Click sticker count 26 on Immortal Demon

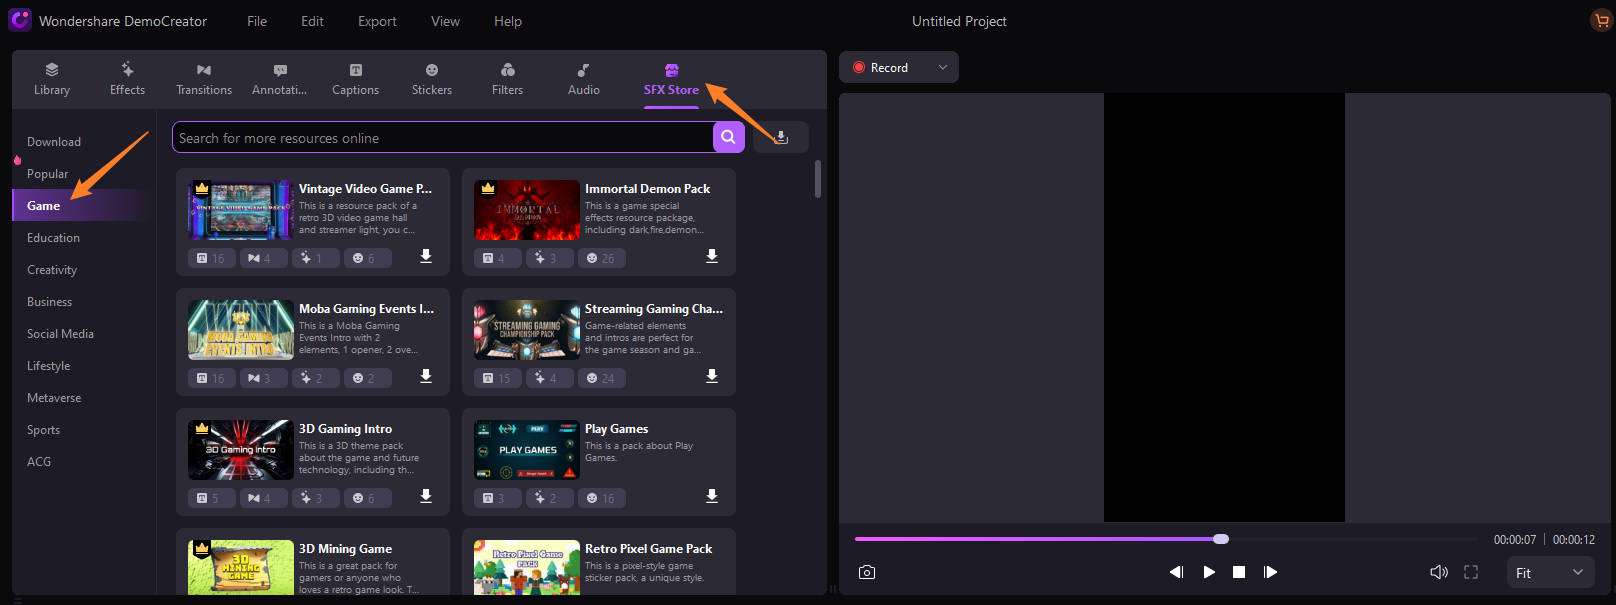(602, 258)
